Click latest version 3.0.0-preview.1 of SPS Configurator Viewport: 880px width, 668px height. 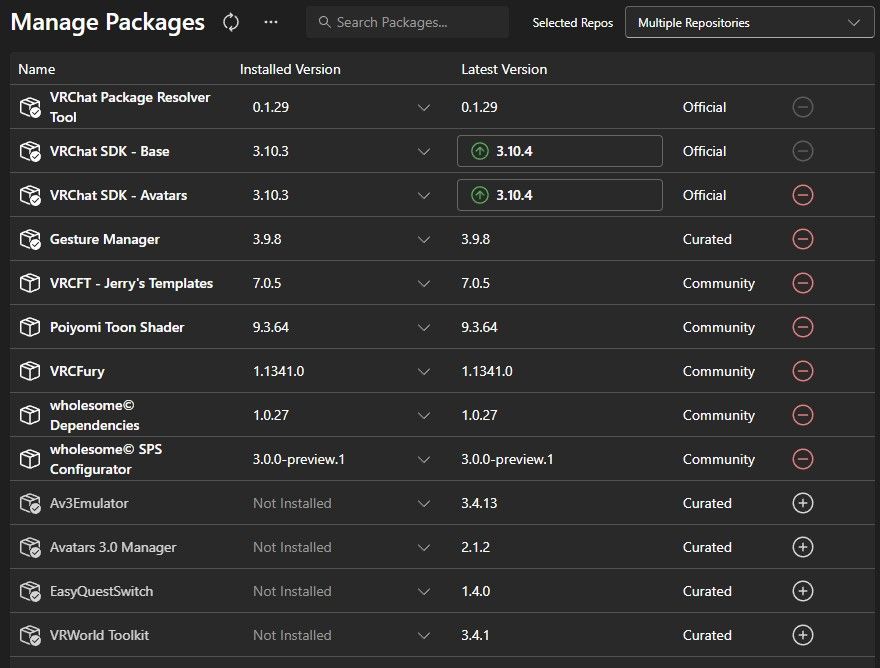pyautogui.click(x=507, y=459)
